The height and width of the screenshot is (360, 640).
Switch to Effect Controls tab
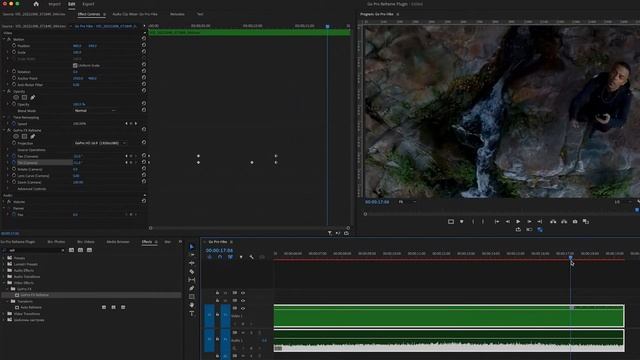pos(89,14)
